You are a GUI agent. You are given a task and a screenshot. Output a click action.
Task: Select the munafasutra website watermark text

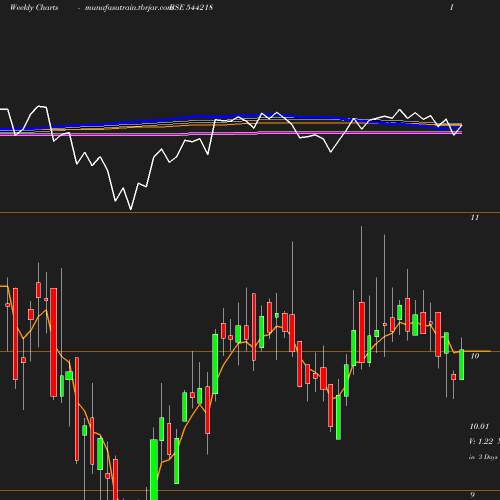(x=127, y=7)
